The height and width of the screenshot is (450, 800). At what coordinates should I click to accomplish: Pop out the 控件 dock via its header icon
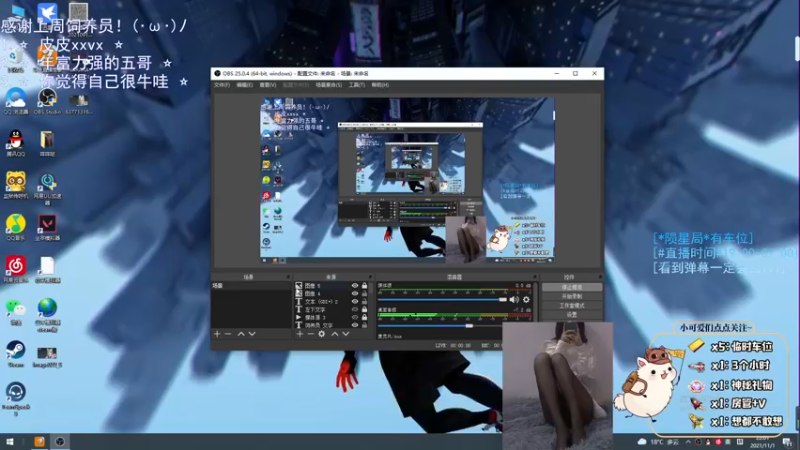(x=600, y=277)
